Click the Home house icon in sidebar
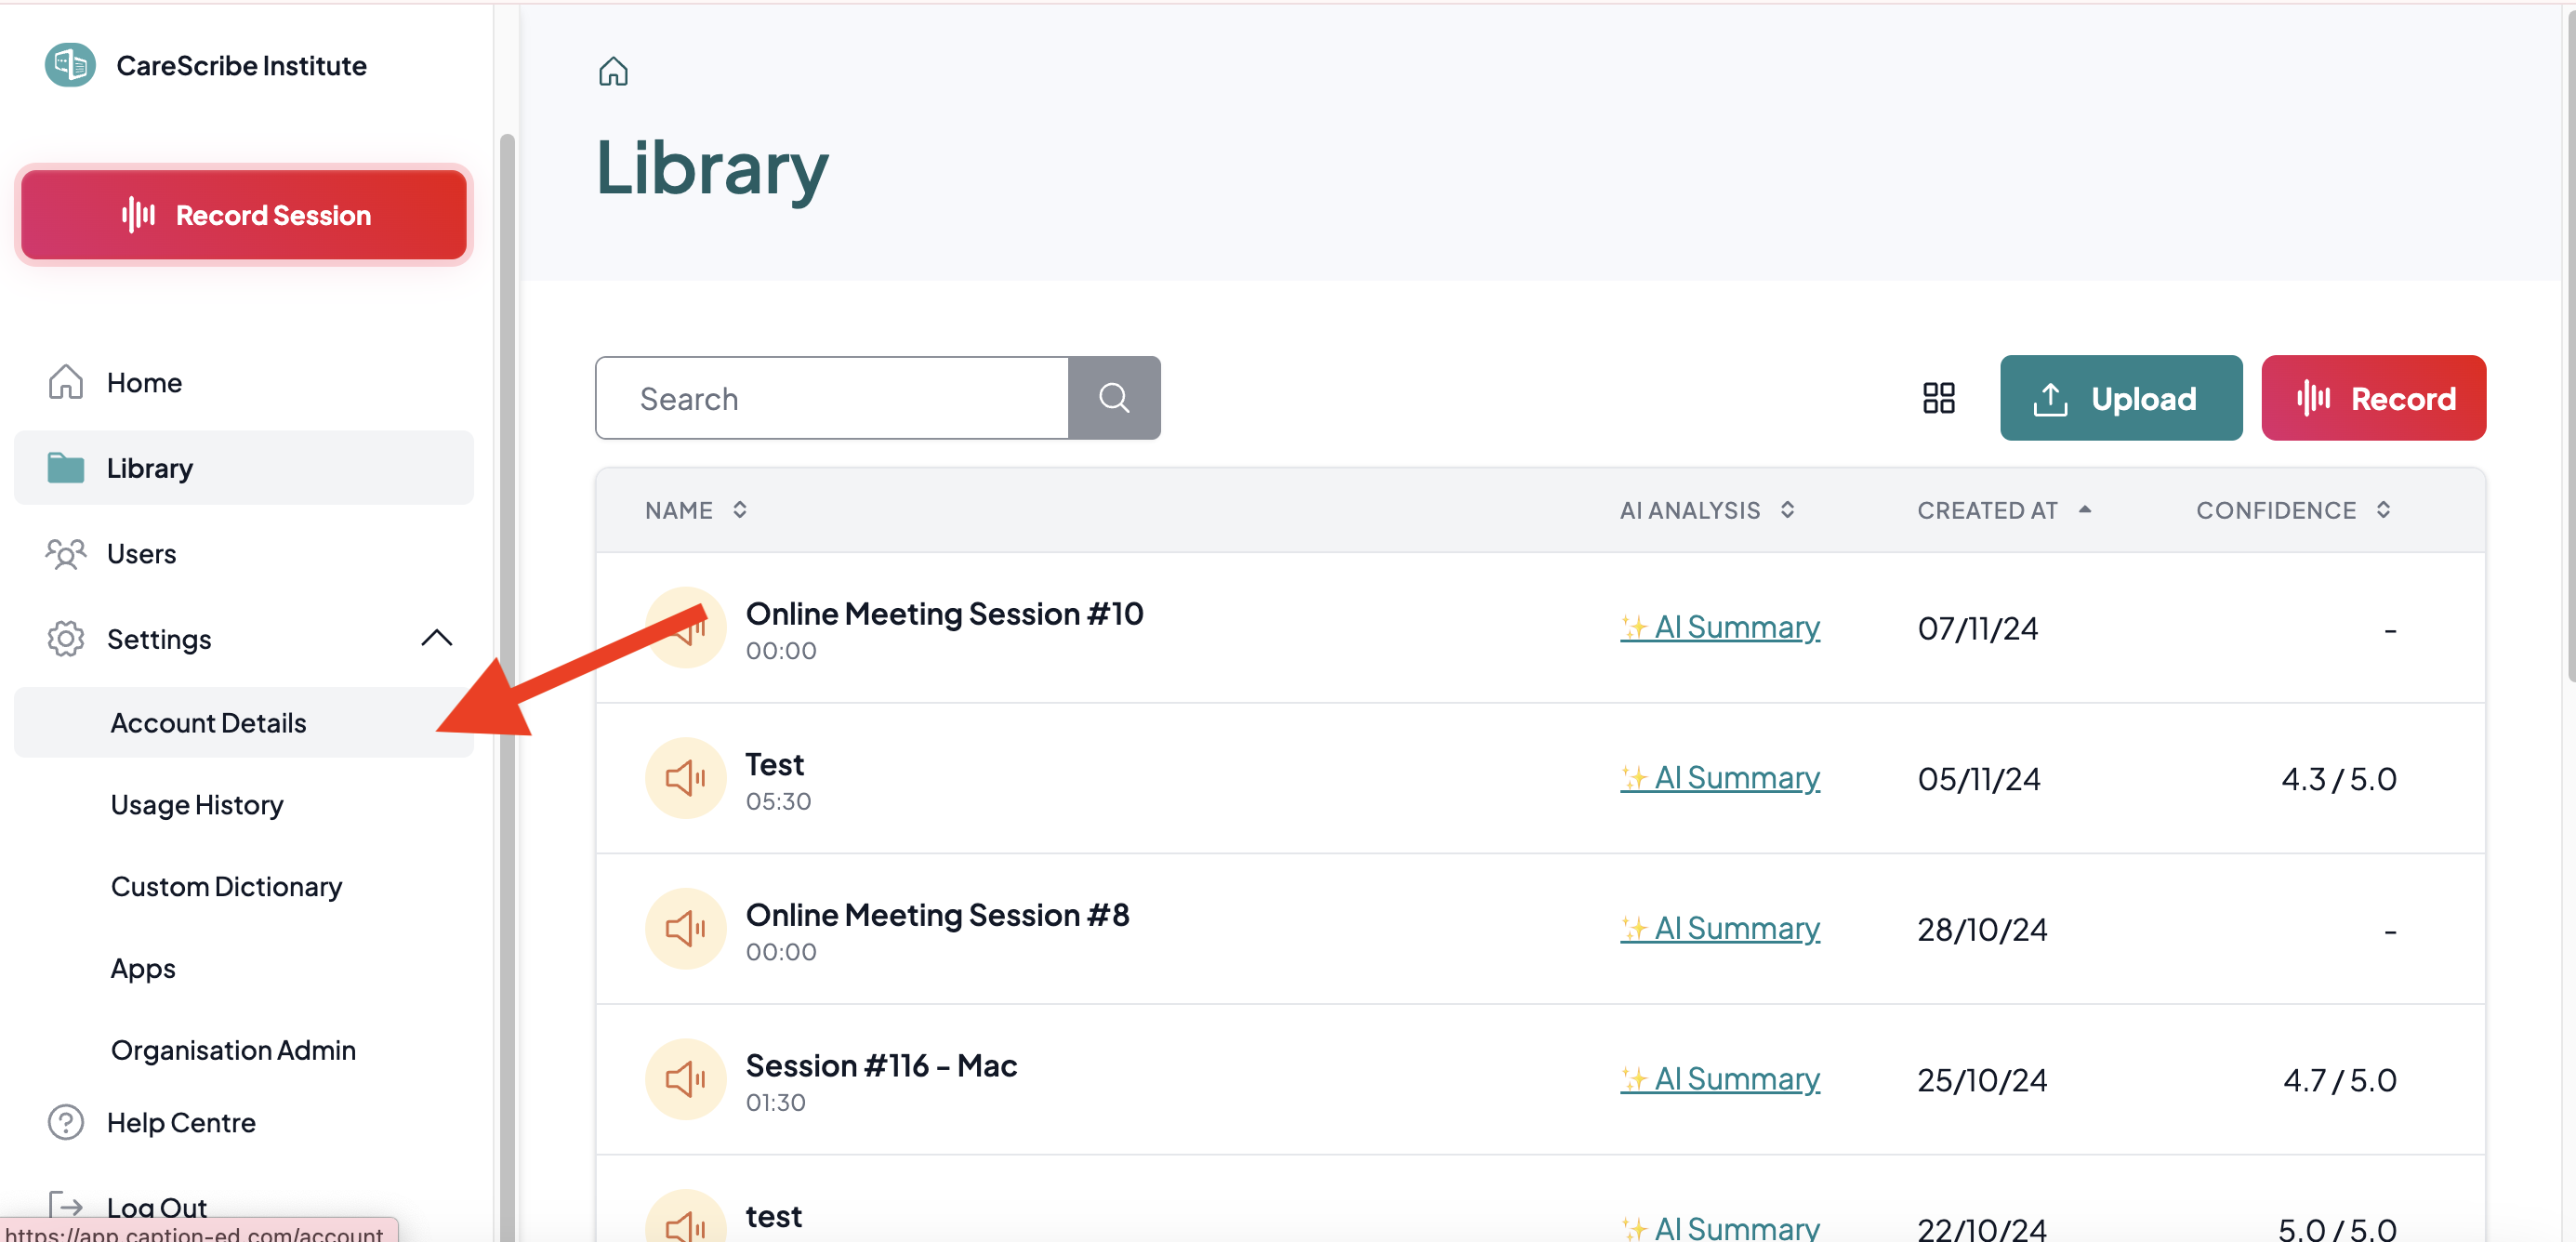 66,381
